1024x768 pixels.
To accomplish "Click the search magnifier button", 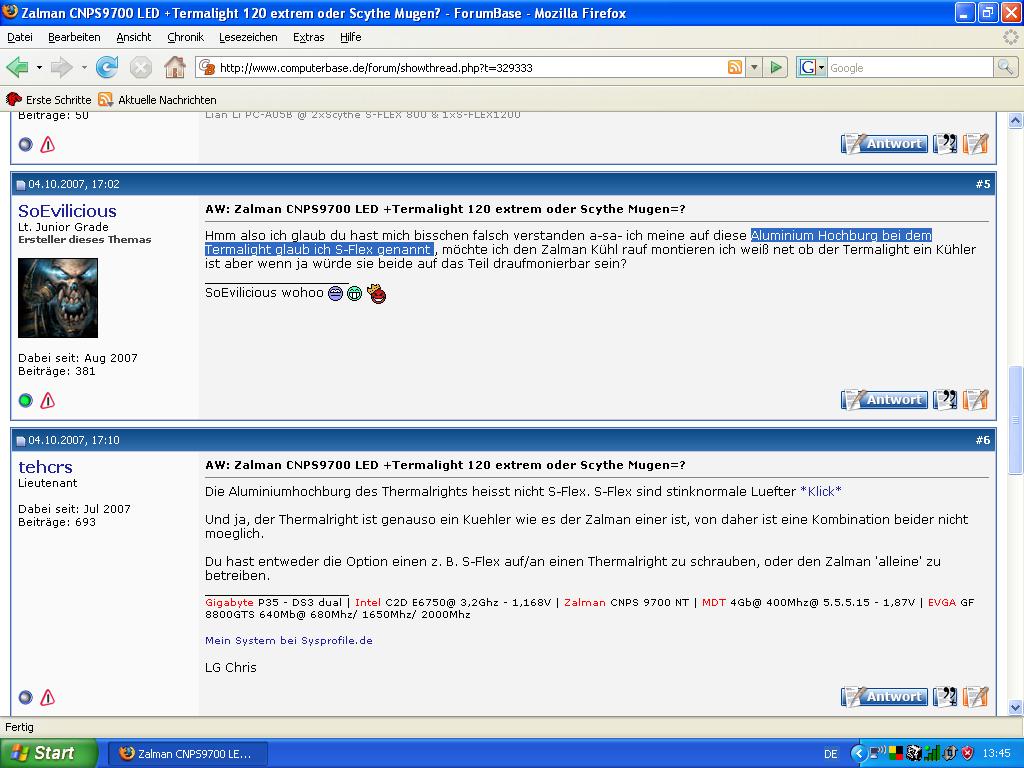I will coord(1004,67).
